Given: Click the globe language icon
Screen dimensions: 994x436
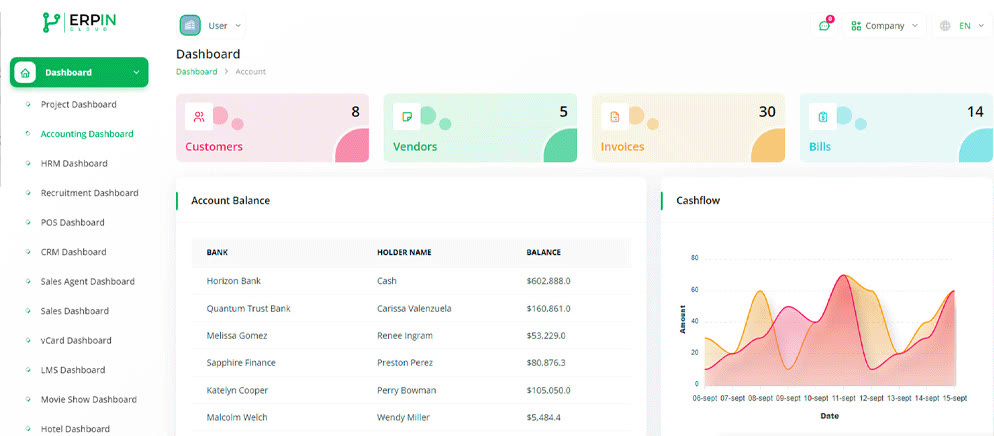Looking at the screenshot, I should [945, 26].
